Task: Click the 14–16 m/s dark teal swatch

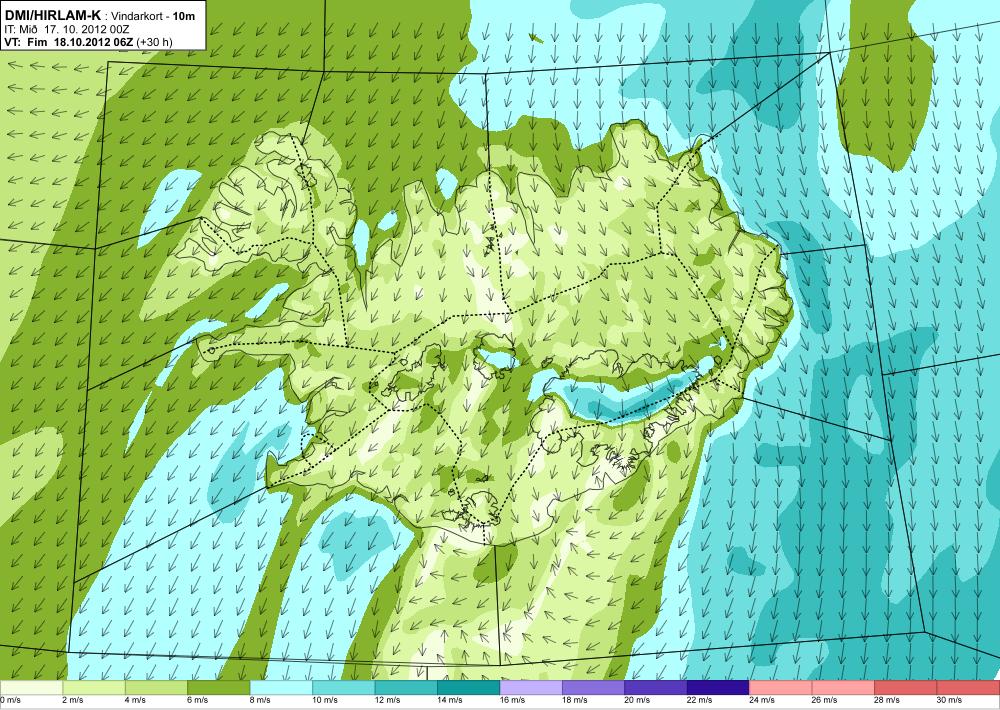Action: pos(469,688)
